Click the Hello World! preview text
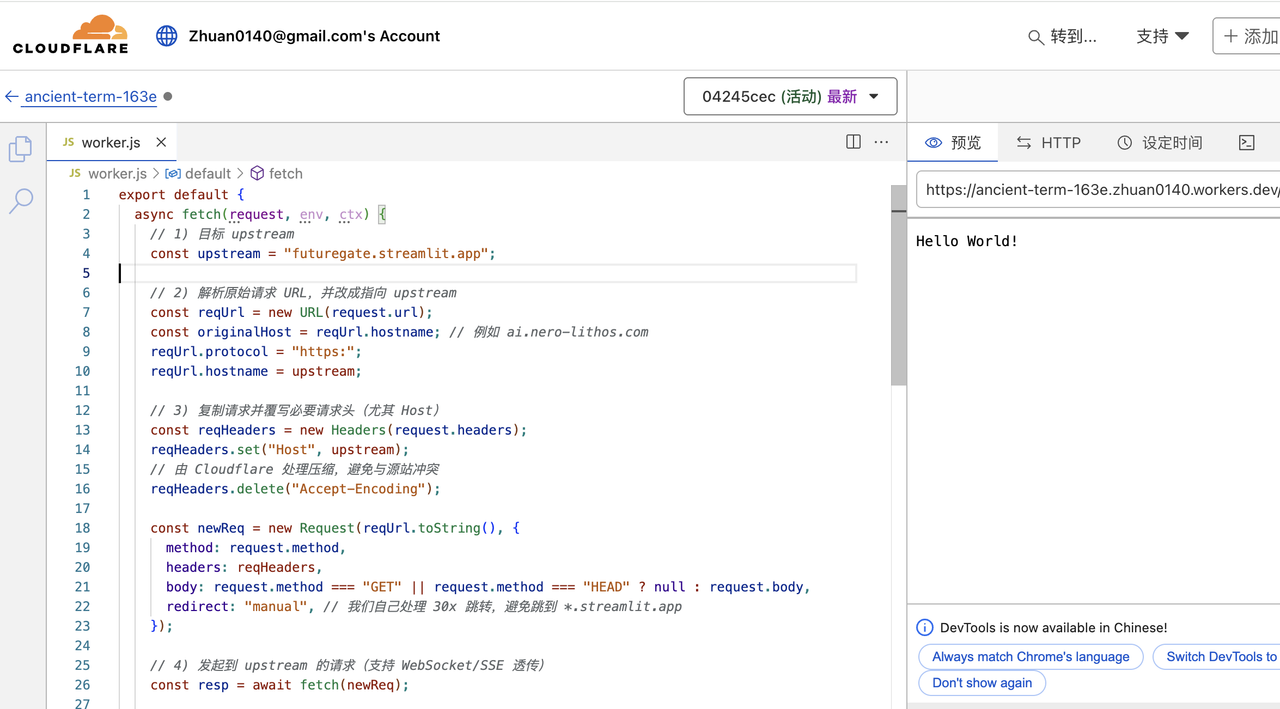Viewport: 1280px width, 709px height. (x=967, y=241)
